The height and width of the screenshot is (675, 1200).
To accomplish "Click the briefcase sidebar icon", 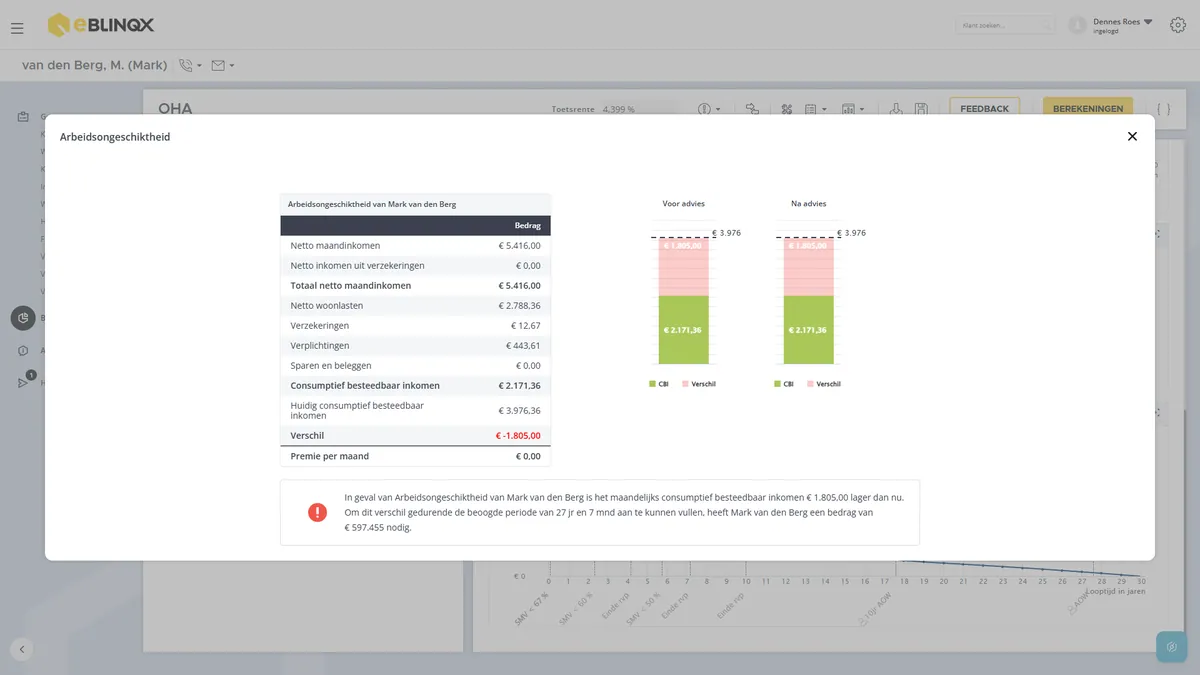I will tap(23, 116).
